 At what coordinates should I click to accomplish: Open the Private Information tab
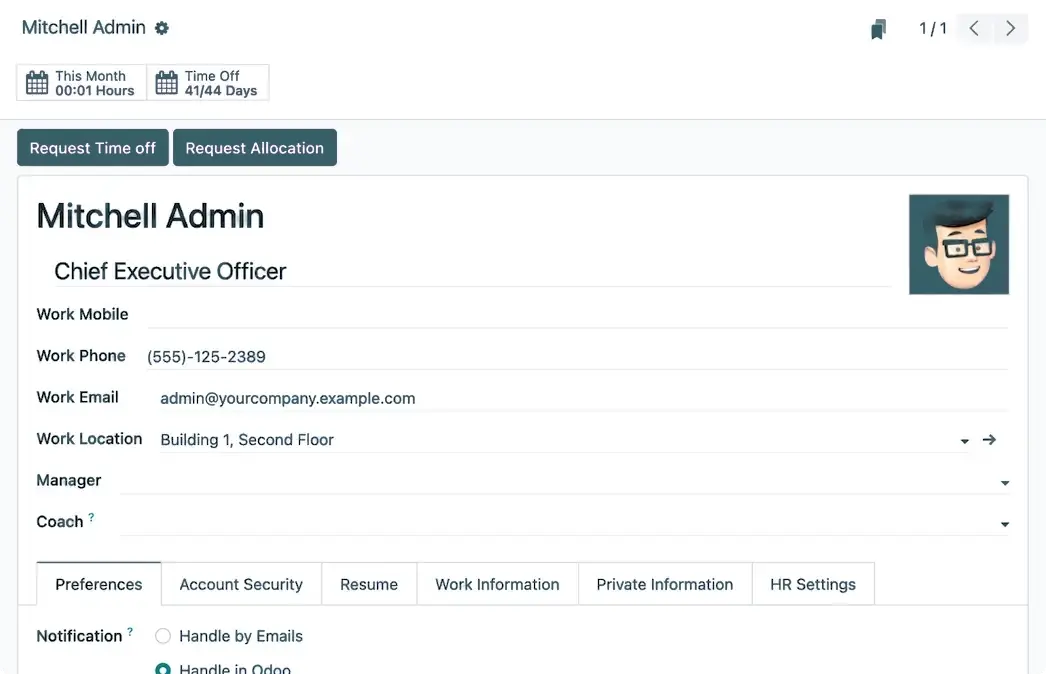pos(664,585)
